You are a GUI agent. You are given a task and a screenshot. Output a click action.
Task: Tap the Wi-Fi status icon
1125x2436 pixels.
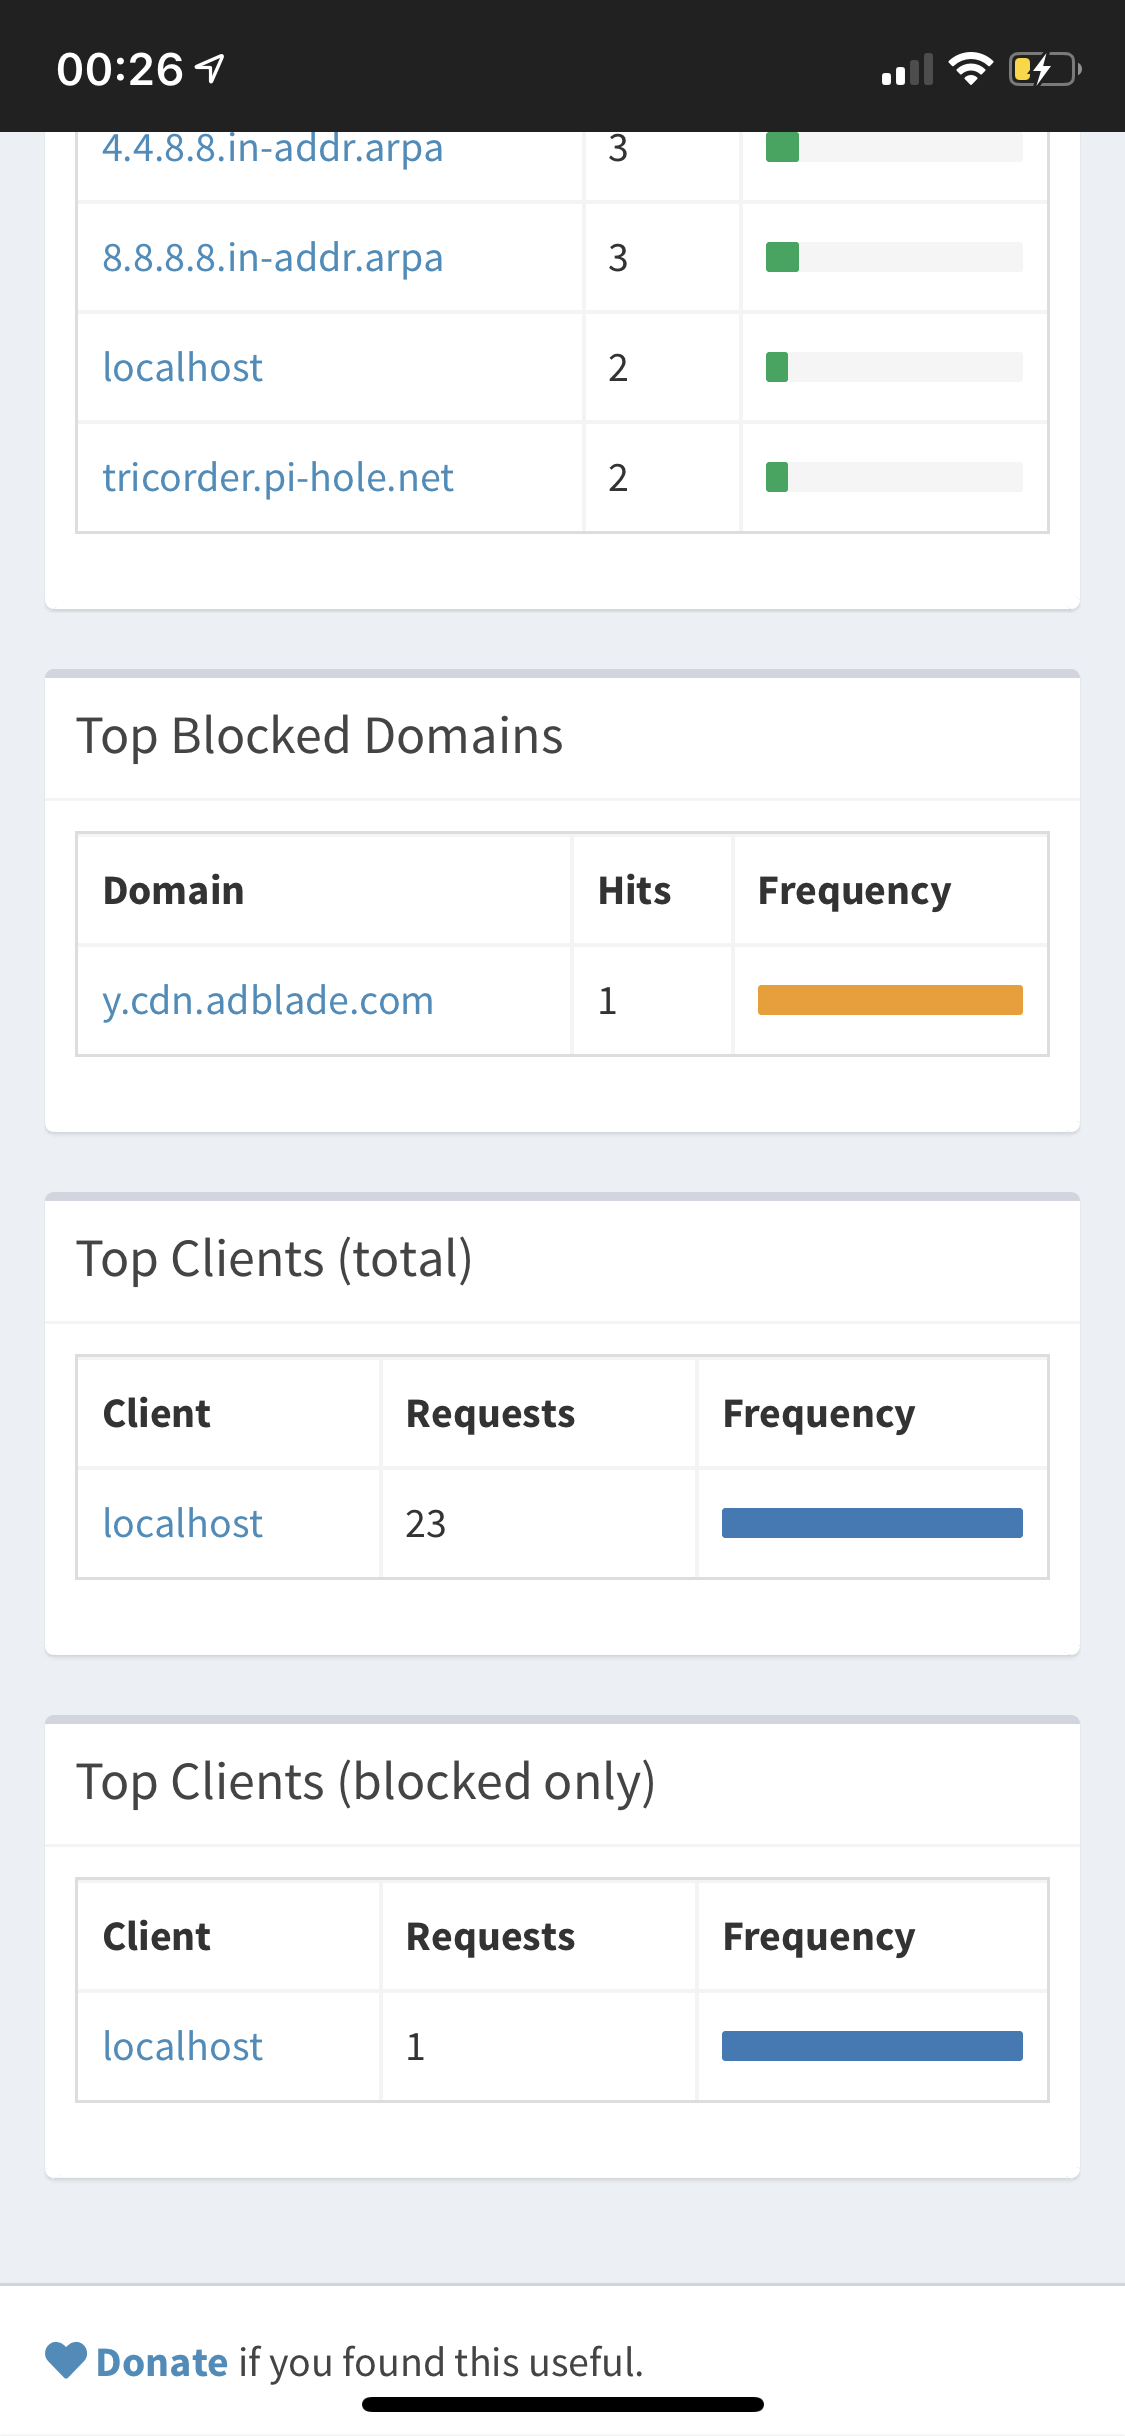[x=970, y=69]
